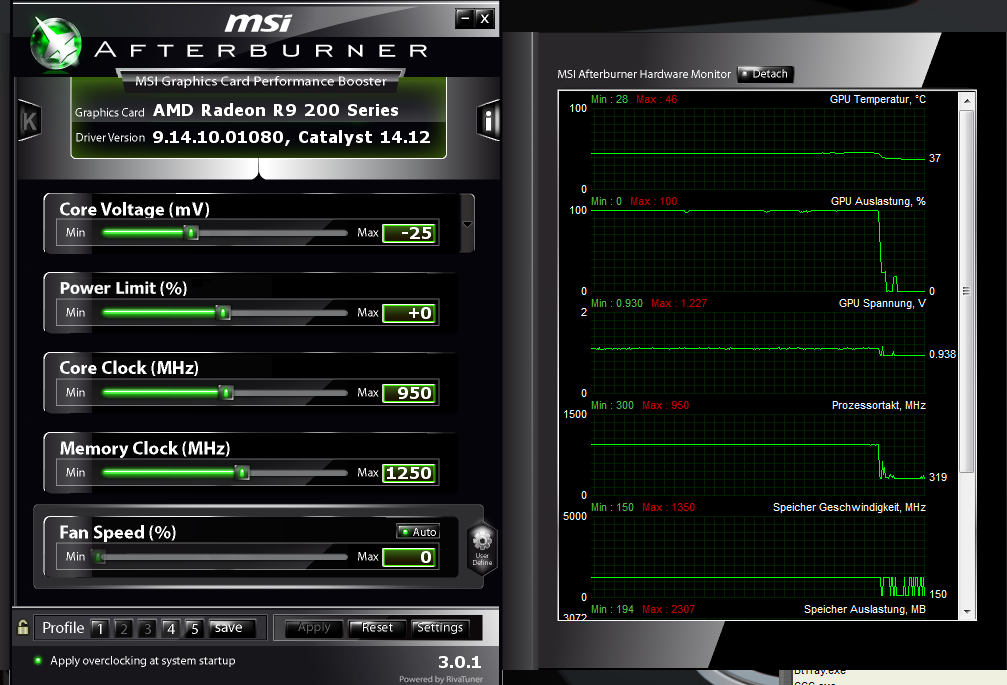Open the Settings dialog
Image resolution: width=1007 pixels, height=685 pixels.
click(440, 628)
